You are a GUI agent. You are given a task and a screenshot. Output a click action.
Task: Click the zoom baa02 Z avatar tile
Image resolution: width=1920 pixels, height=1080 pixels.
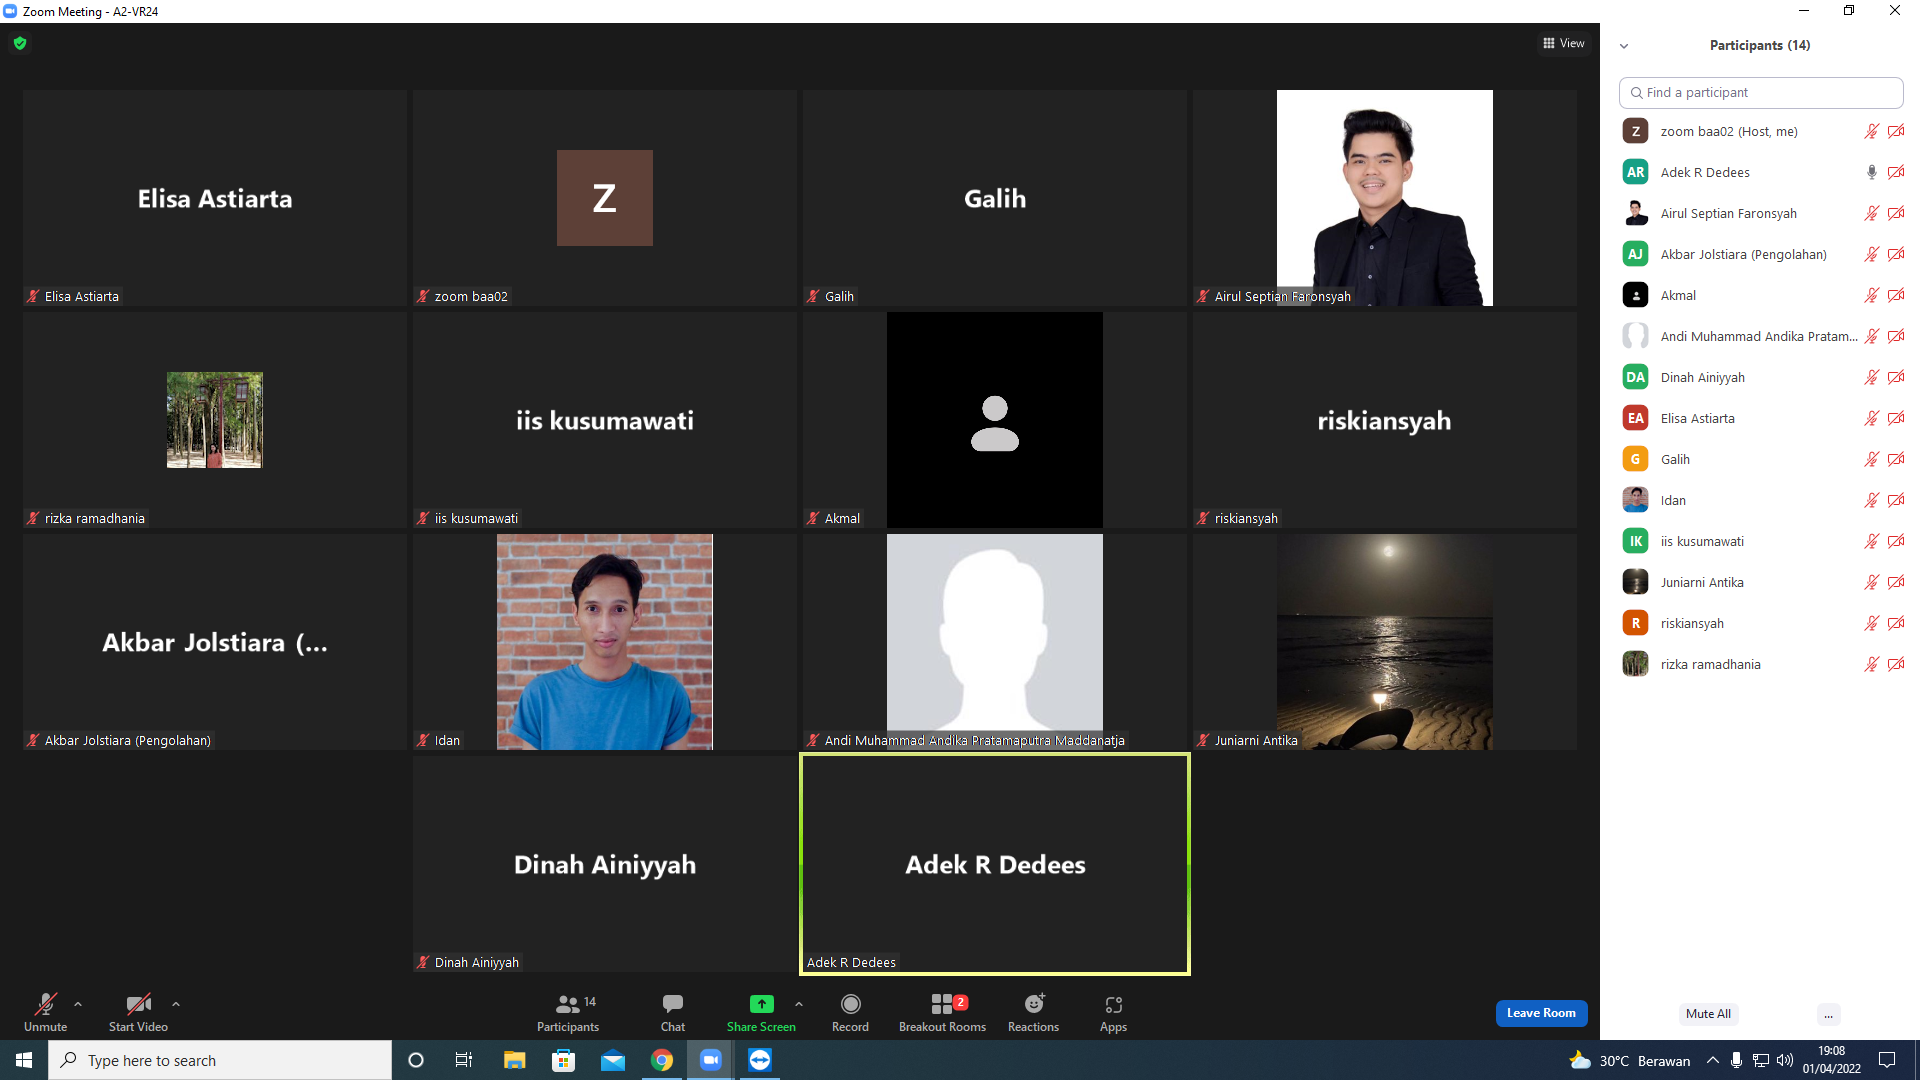coord(605,198)
